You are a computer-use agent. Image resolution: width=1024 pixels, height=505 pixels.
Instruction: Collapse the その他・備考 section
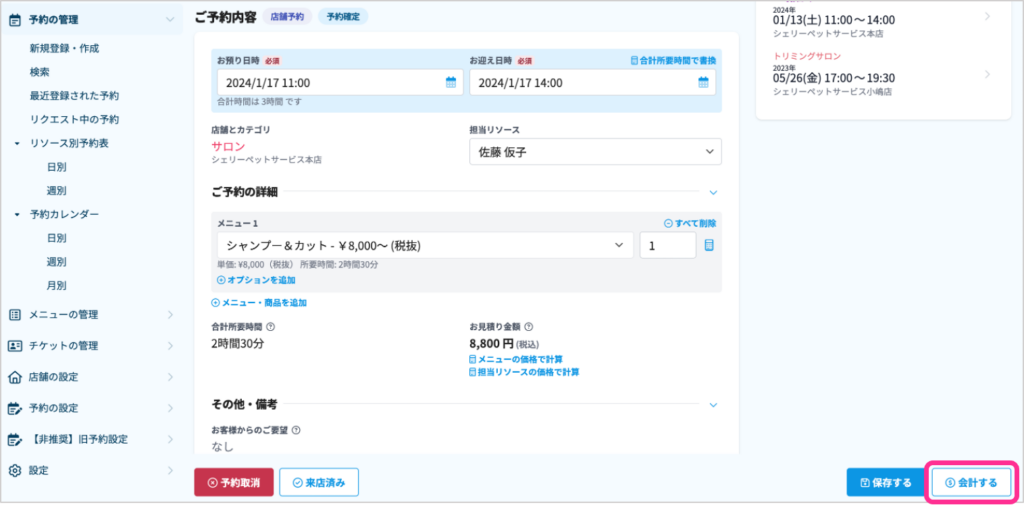click(713, 405)
